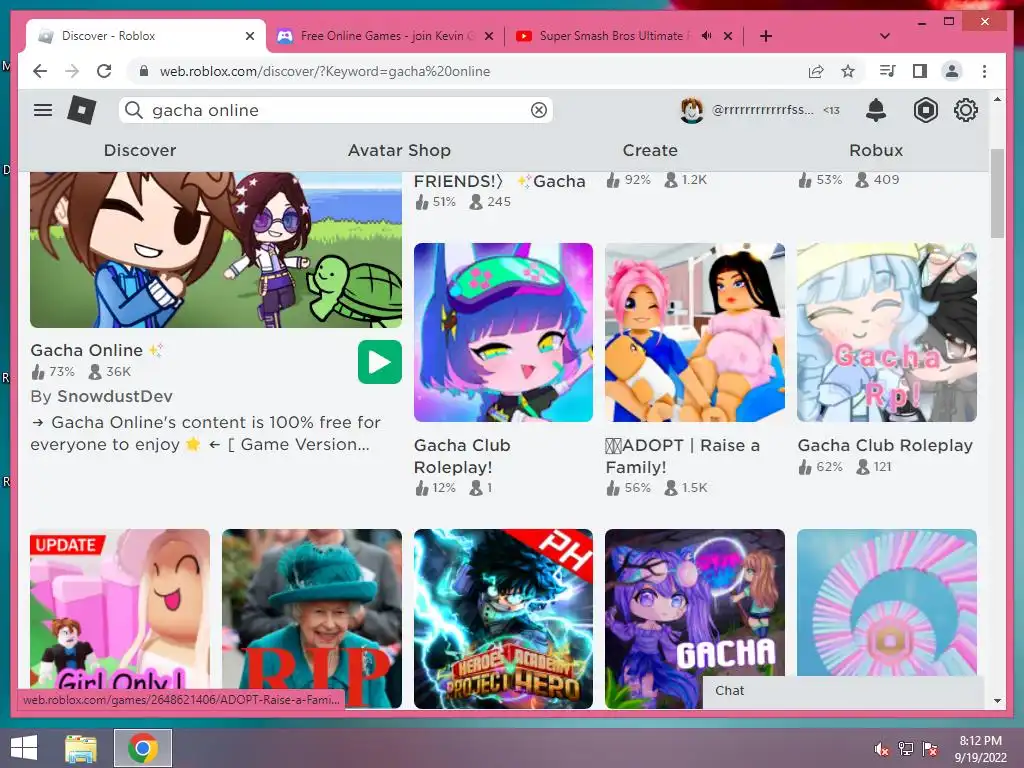Bookmark this page with the star

tap(848, 71)
